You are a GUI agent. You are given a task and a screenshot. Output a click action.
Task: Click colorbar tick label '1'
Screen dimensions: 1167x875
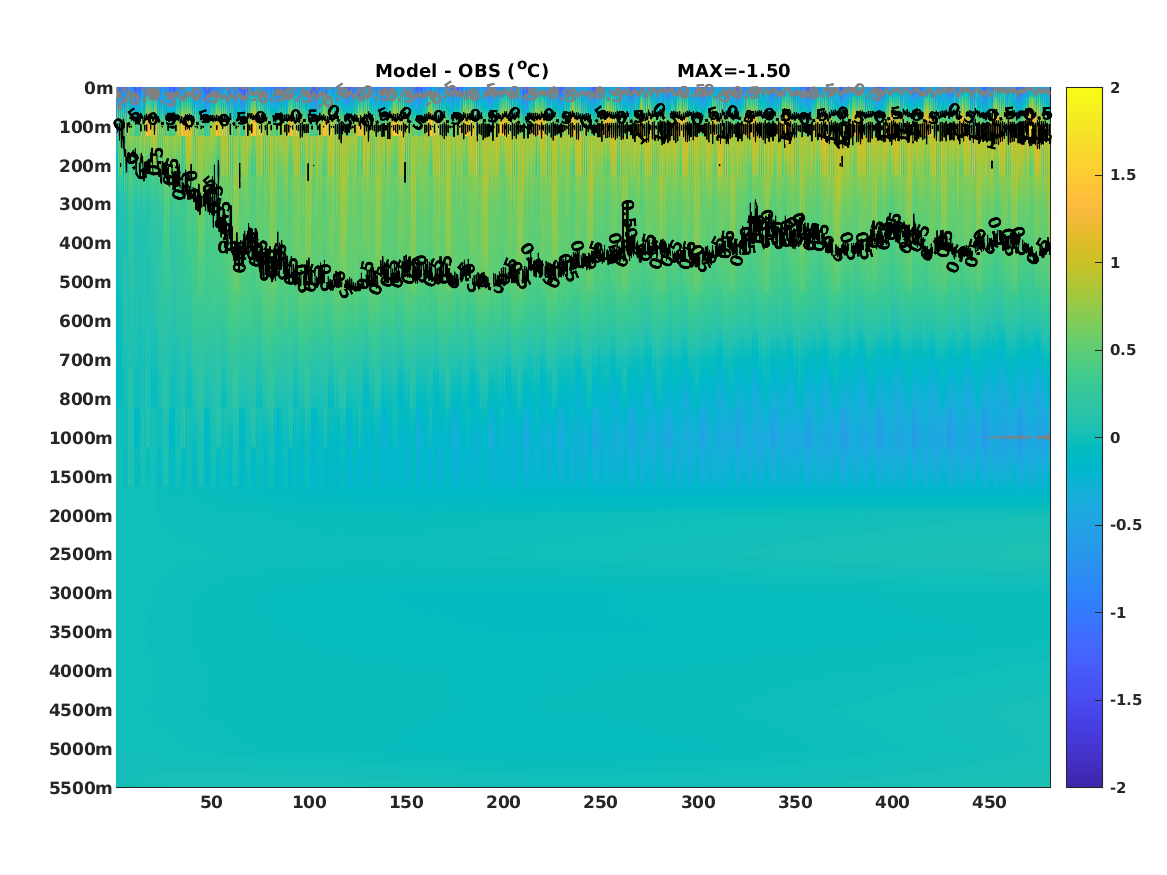(1115, 263)
